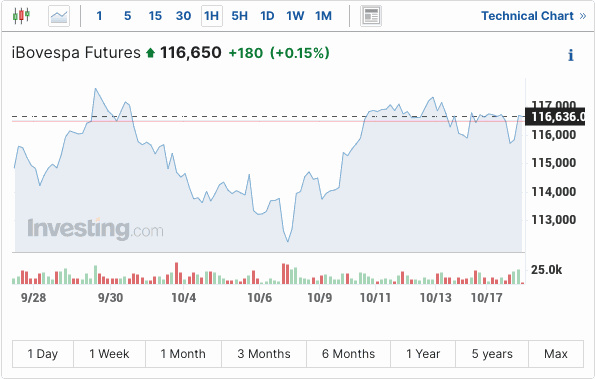The width and height of the screenshot is (595, 379).
Task: Switch to area chart type
Action: pos(59,16)
